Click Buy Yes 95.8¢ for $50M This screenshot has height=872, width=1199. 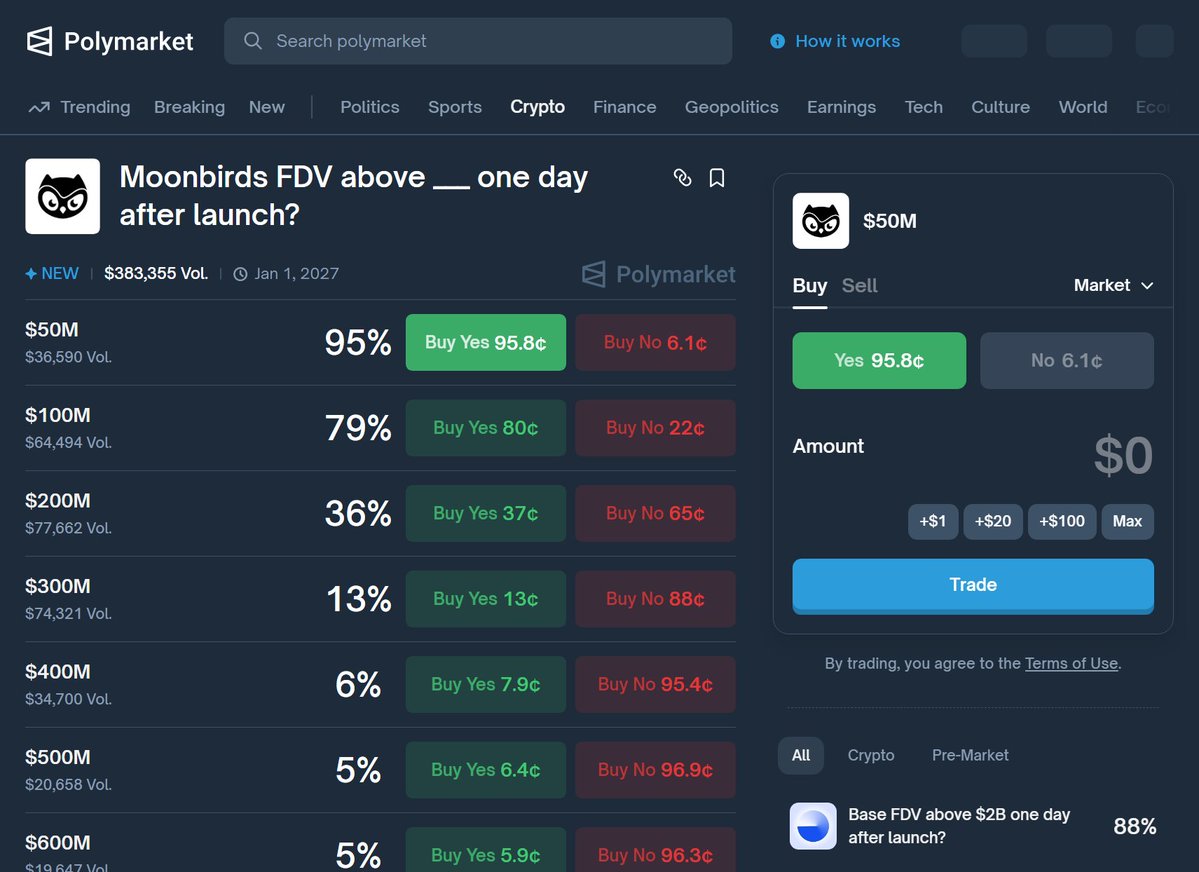486,343
